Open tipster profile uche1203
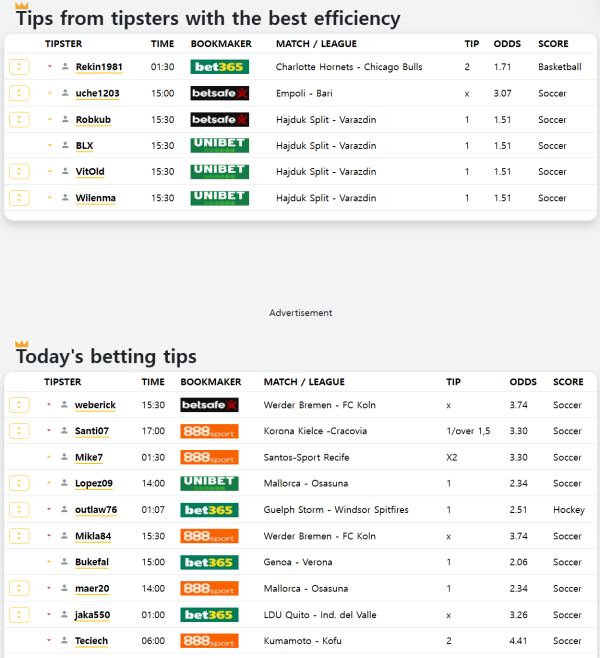The image size is (600, 658). point(97,93)
